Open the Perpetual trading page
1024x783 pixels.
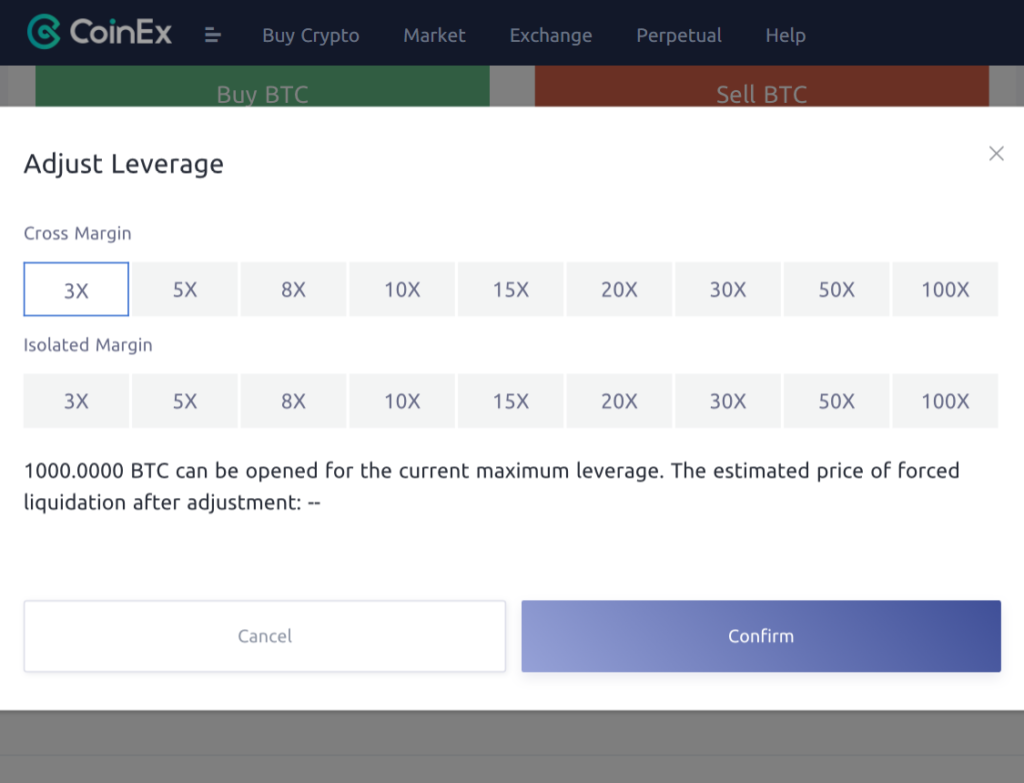(679, 35)
